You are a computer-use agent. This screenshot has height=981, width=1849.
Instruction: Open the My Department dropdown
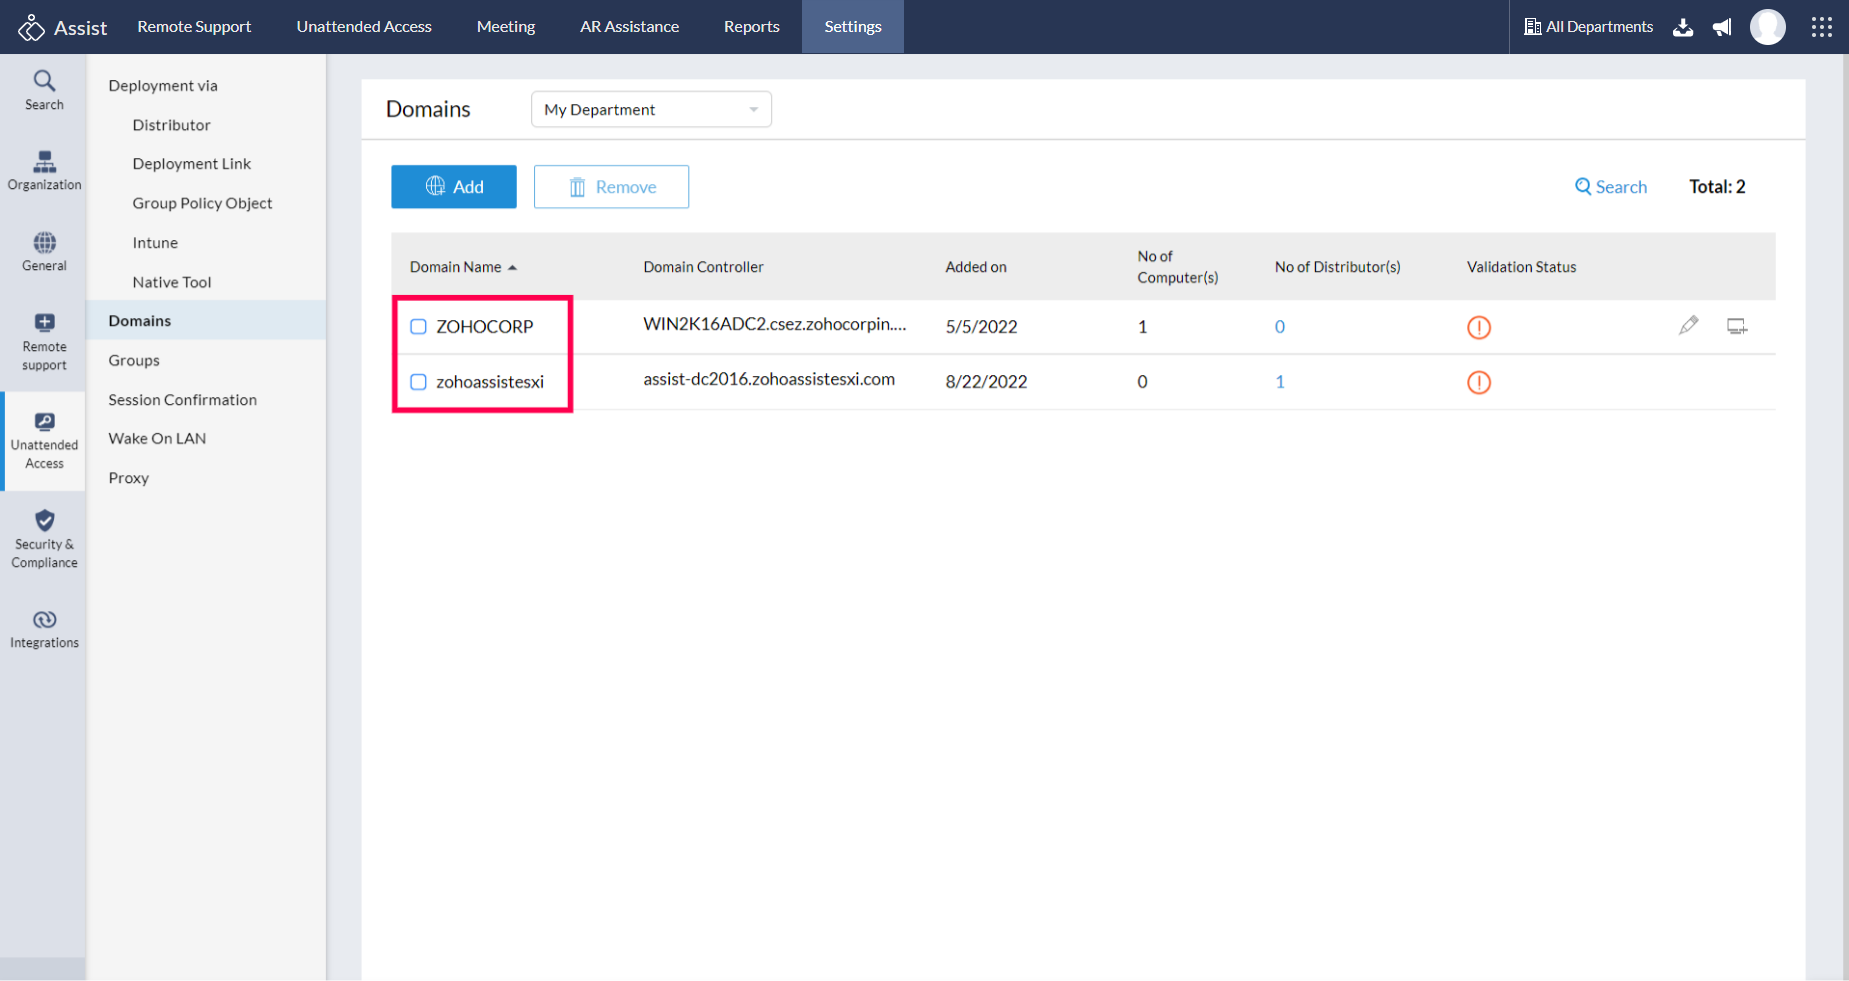[650, 109]
